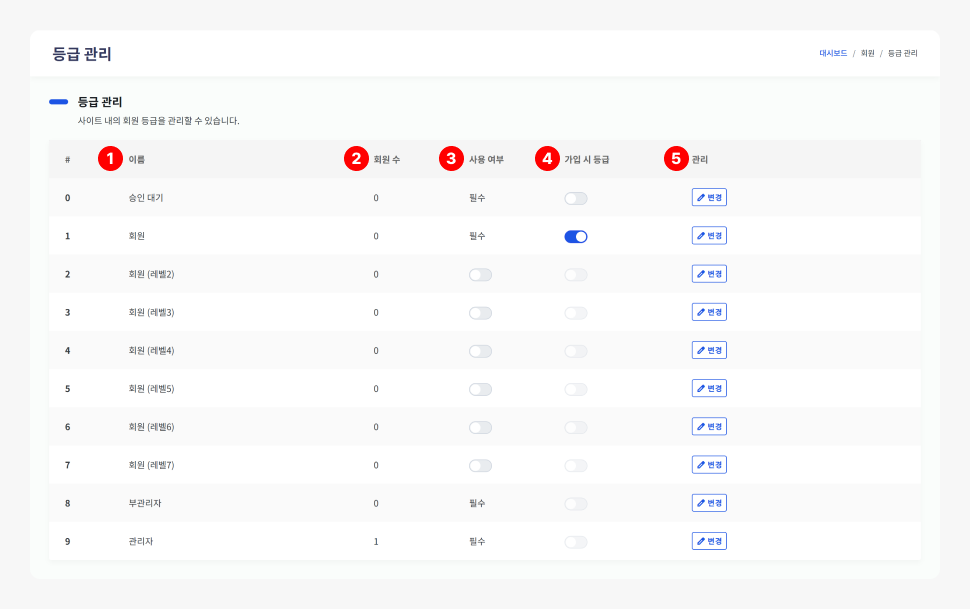Enable 사용 여부 switch for 회원 (레벨7)
This screenshot has width=970, height=609.
click(480, 465)
